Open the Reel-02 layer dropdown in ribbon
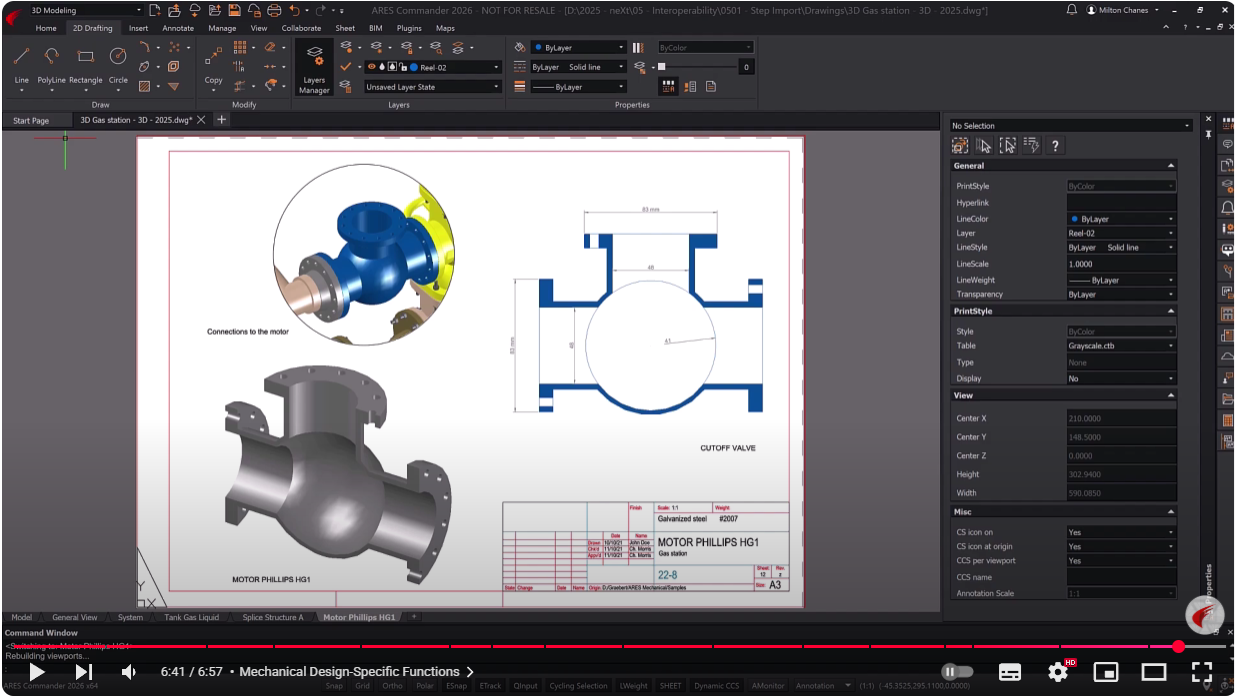1236x699 pixels. click(433, 67)
